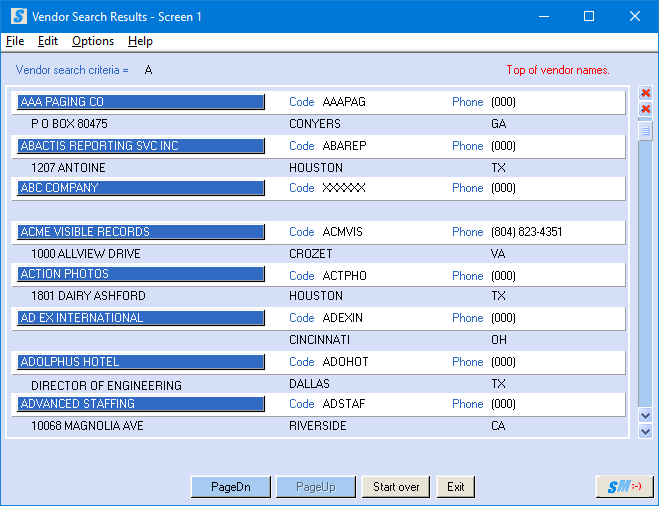
Task: Select vendor ABACTIS REPORTING SVC INC
Action: point(141,146)
